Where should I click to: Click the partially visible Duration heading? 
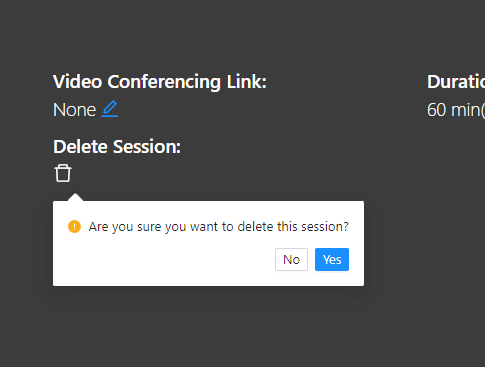click(456, 82)
